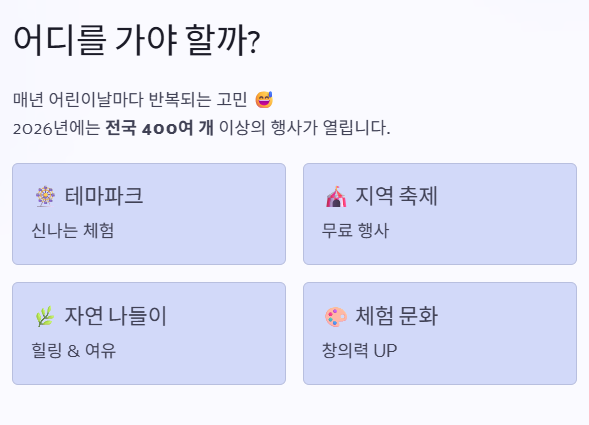This screenshot has height=425, width=589.
Task: Click the line 매년 어린이날마다 반복되는 고민
Action: [x=130, y=100]
